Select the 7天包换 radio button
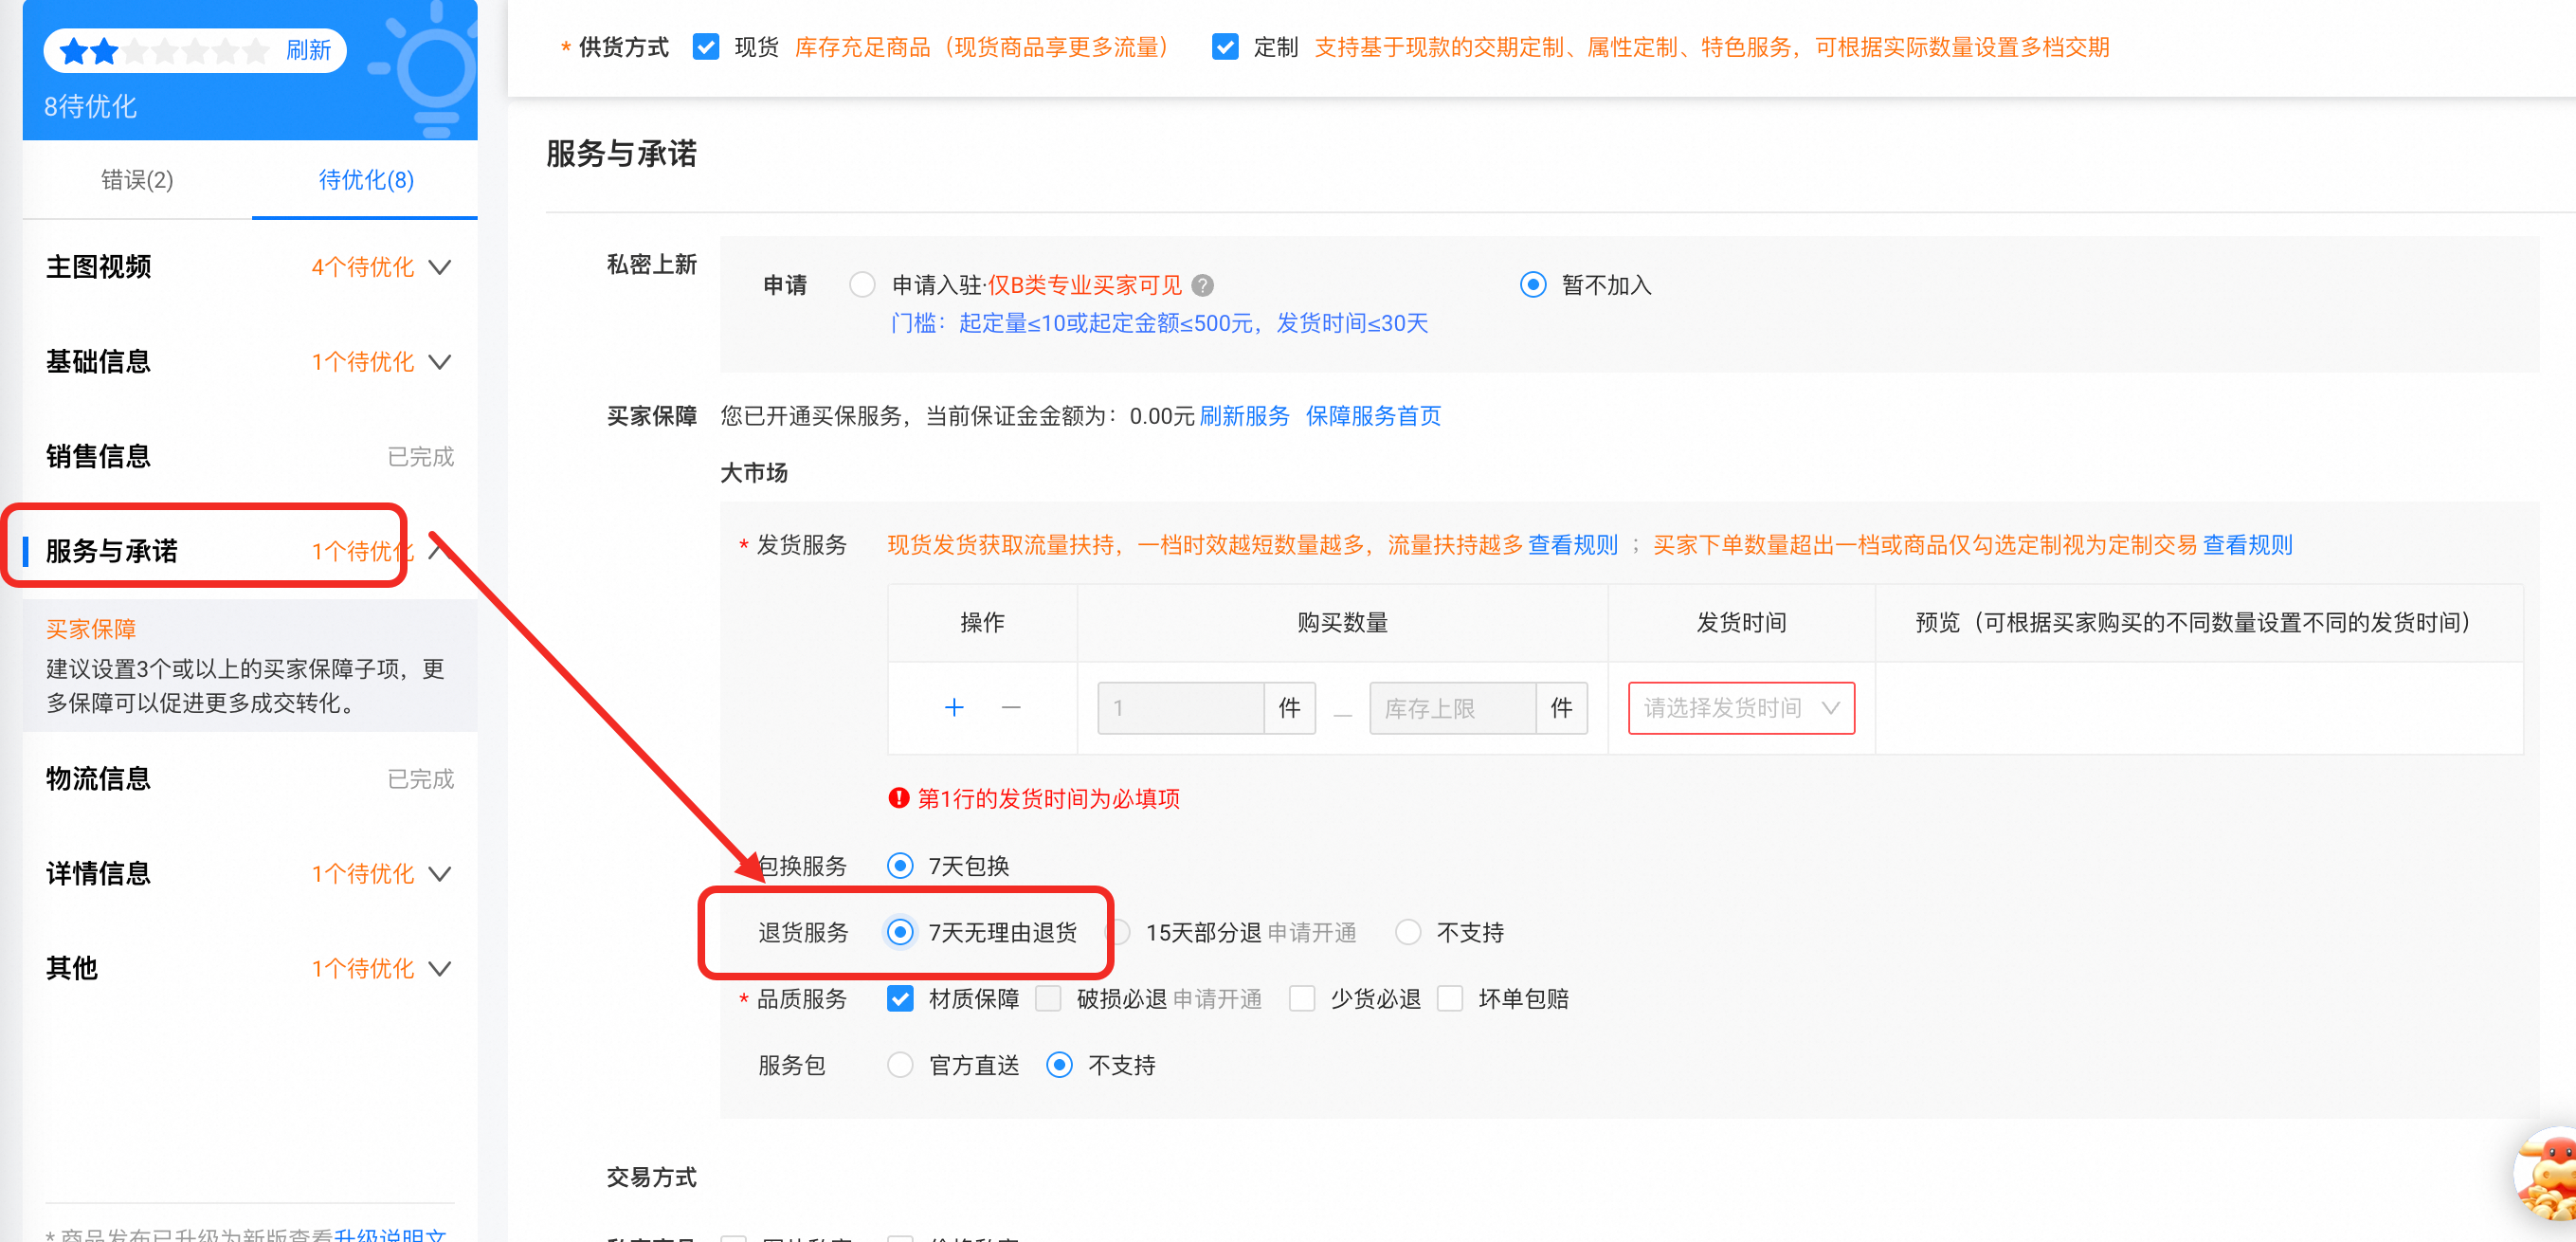The image size is (2576, 1242). pyautogui.click(x=900, y=865)
